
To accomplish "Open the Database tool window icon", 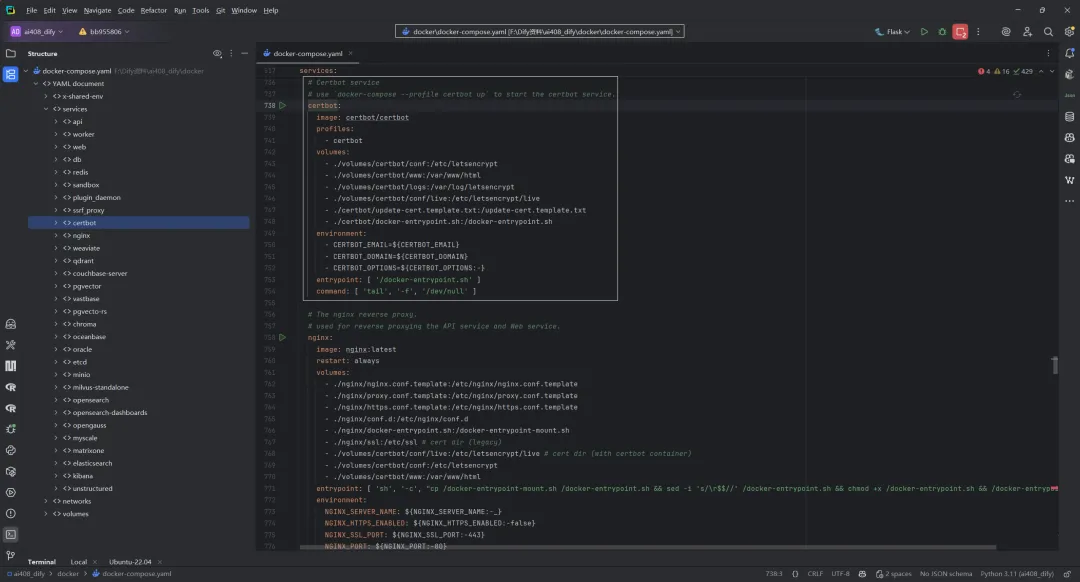I will pyautogui.click(x=1070, y=116).
